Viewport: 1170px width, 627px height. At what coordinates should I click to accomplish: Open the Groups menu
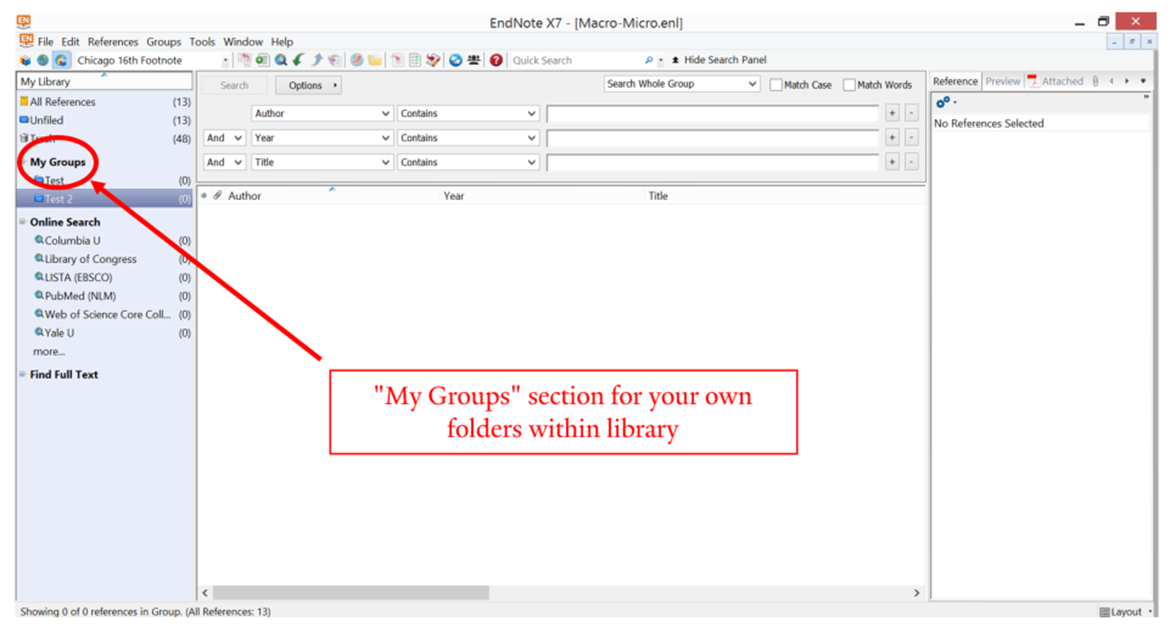(x=163, y=42)
